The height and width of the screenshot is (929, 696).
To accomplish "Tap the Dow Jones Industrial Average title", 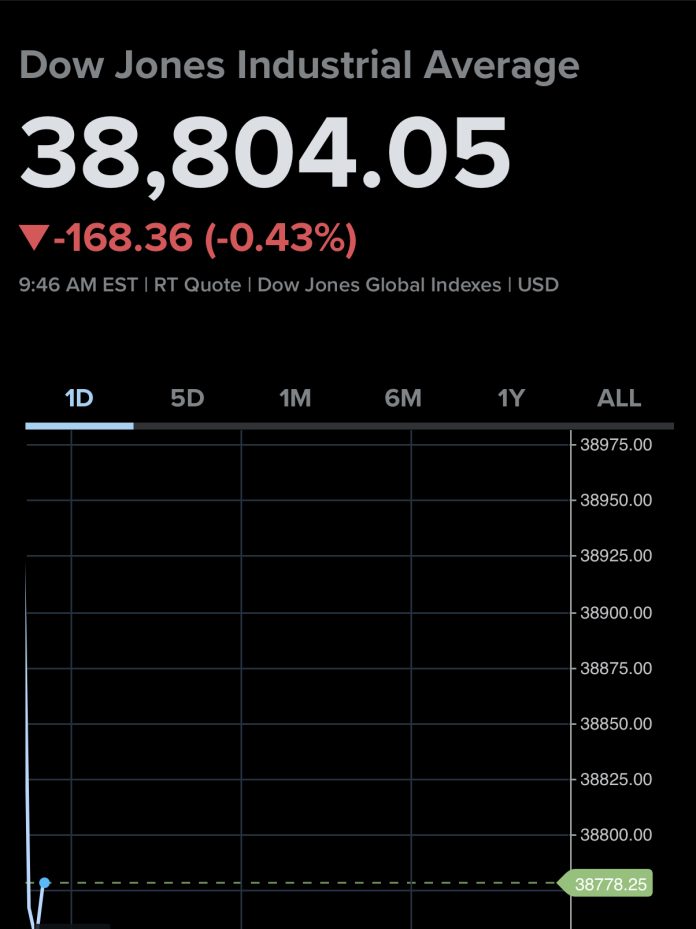I will [299, 66].
